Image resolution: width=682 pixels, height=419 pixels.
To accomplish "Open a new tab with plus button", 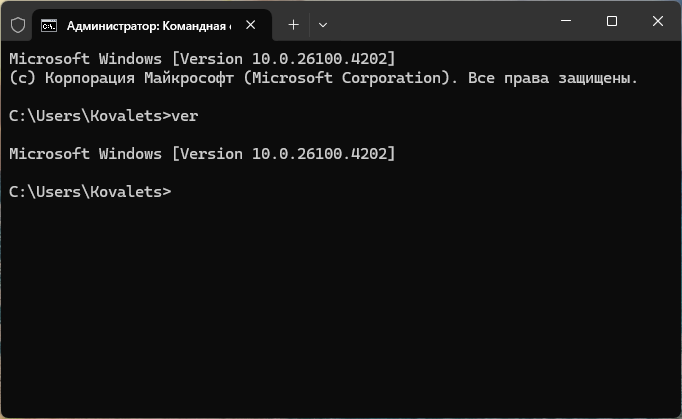I will [294, 25].
